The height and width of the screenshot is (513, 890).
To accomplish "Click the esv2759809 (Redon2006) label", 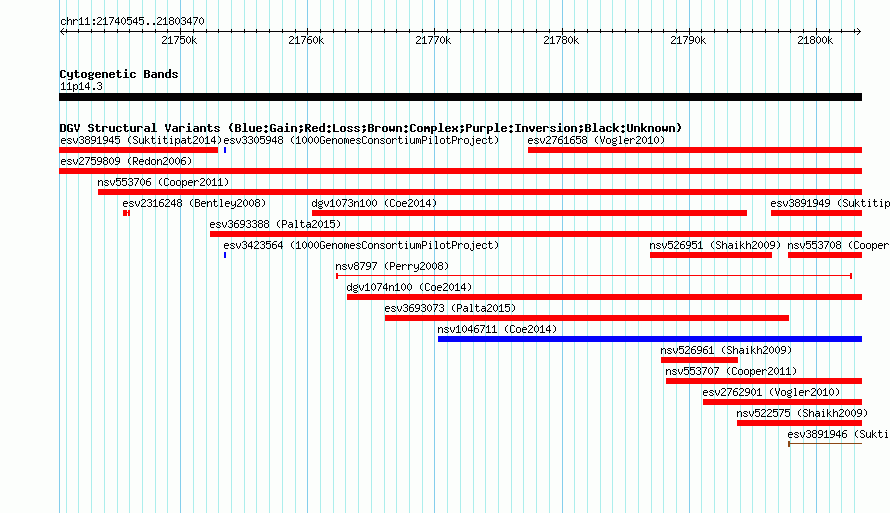I will tap(126, 161).
